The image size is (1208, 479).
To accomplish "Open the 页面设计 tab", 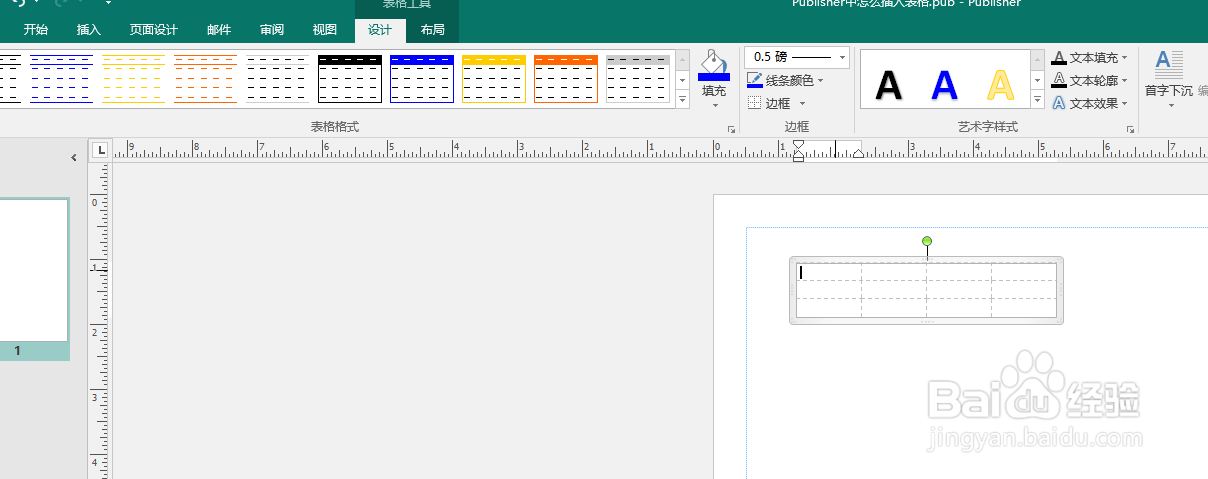I will [x=154, y=30].
